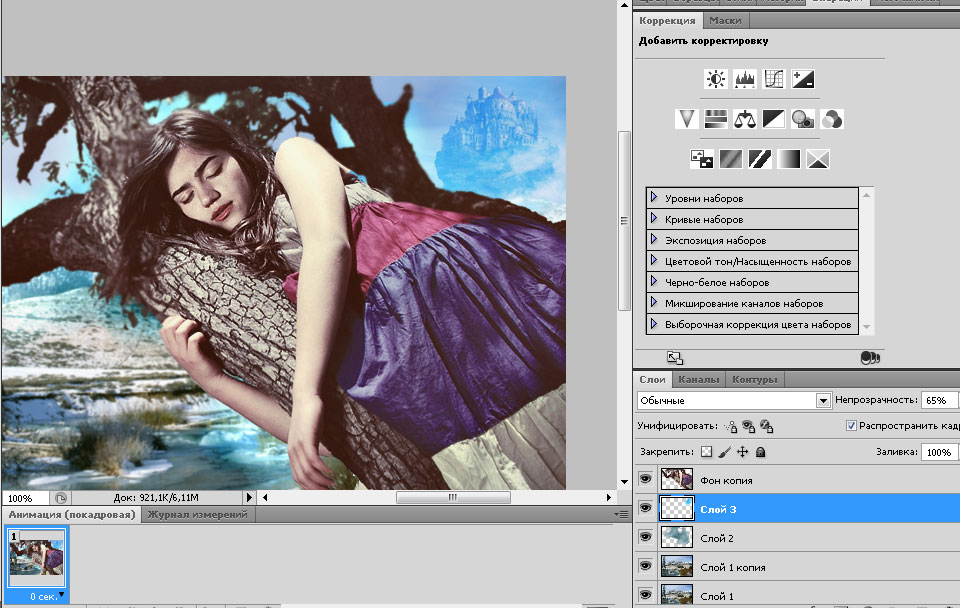Hide the Фон копия layer
960x608 pixels.
pos(645,479)
